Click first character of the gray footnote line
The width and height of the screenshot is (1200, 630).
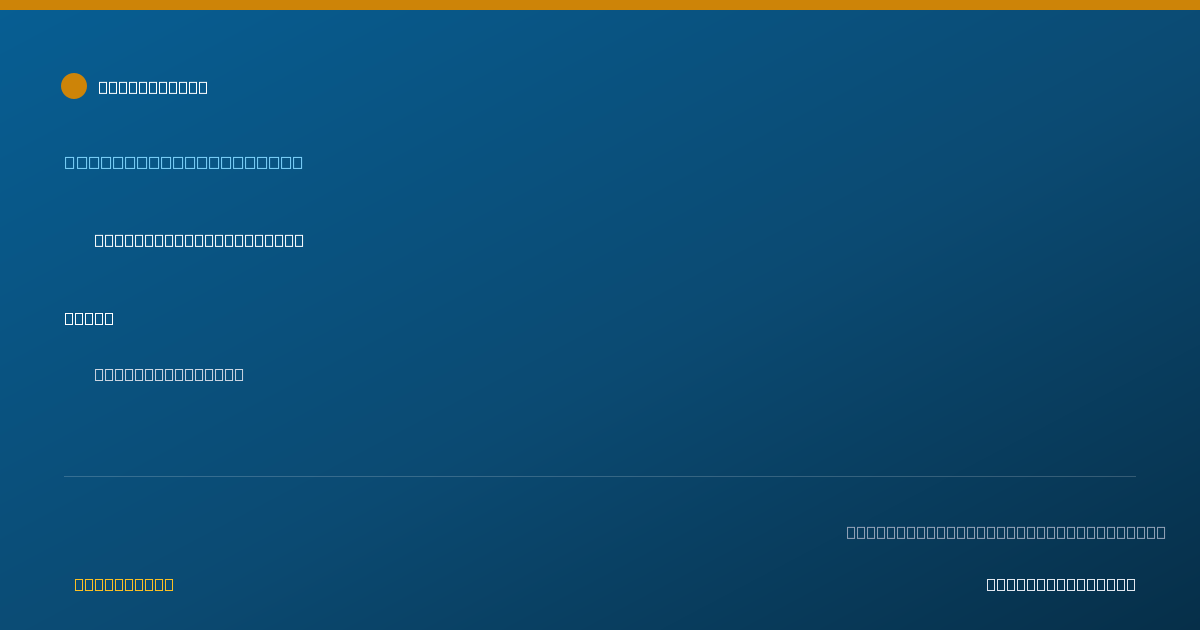[x=851, y=532]
